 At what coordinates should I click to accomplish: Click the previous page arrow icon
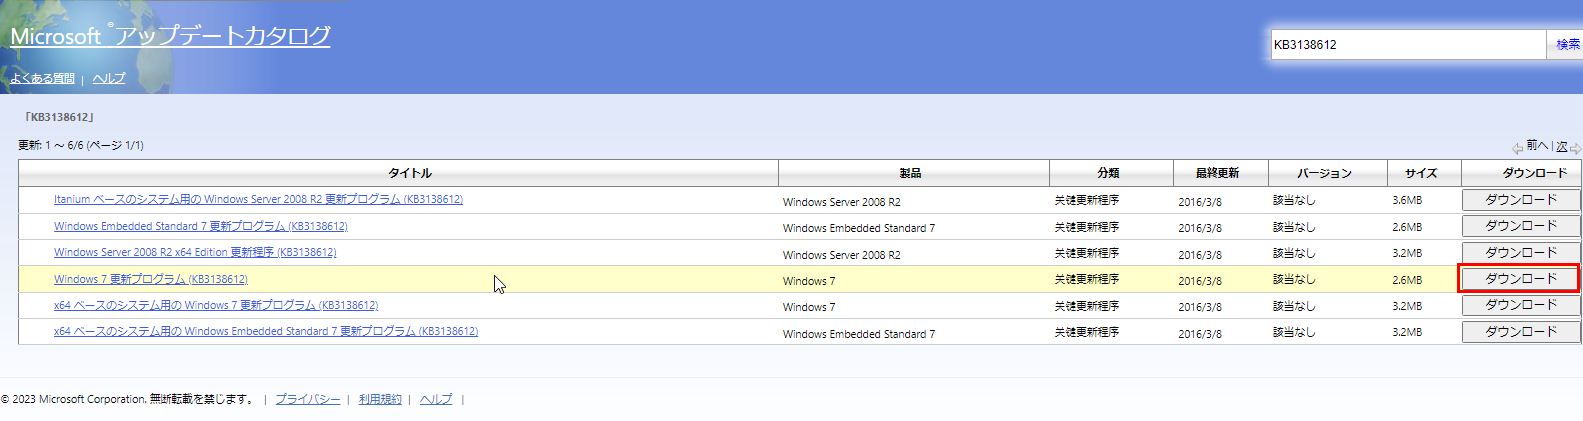(x=1517, y=148)
